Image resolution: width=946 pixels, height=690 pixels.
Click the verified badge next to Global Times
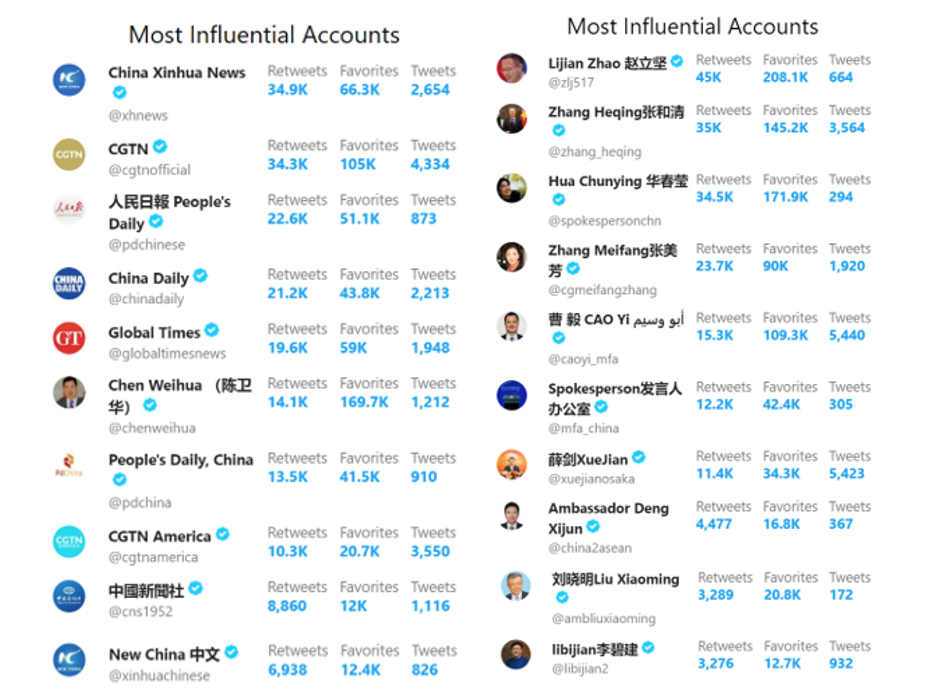click(x=212, y=331)
